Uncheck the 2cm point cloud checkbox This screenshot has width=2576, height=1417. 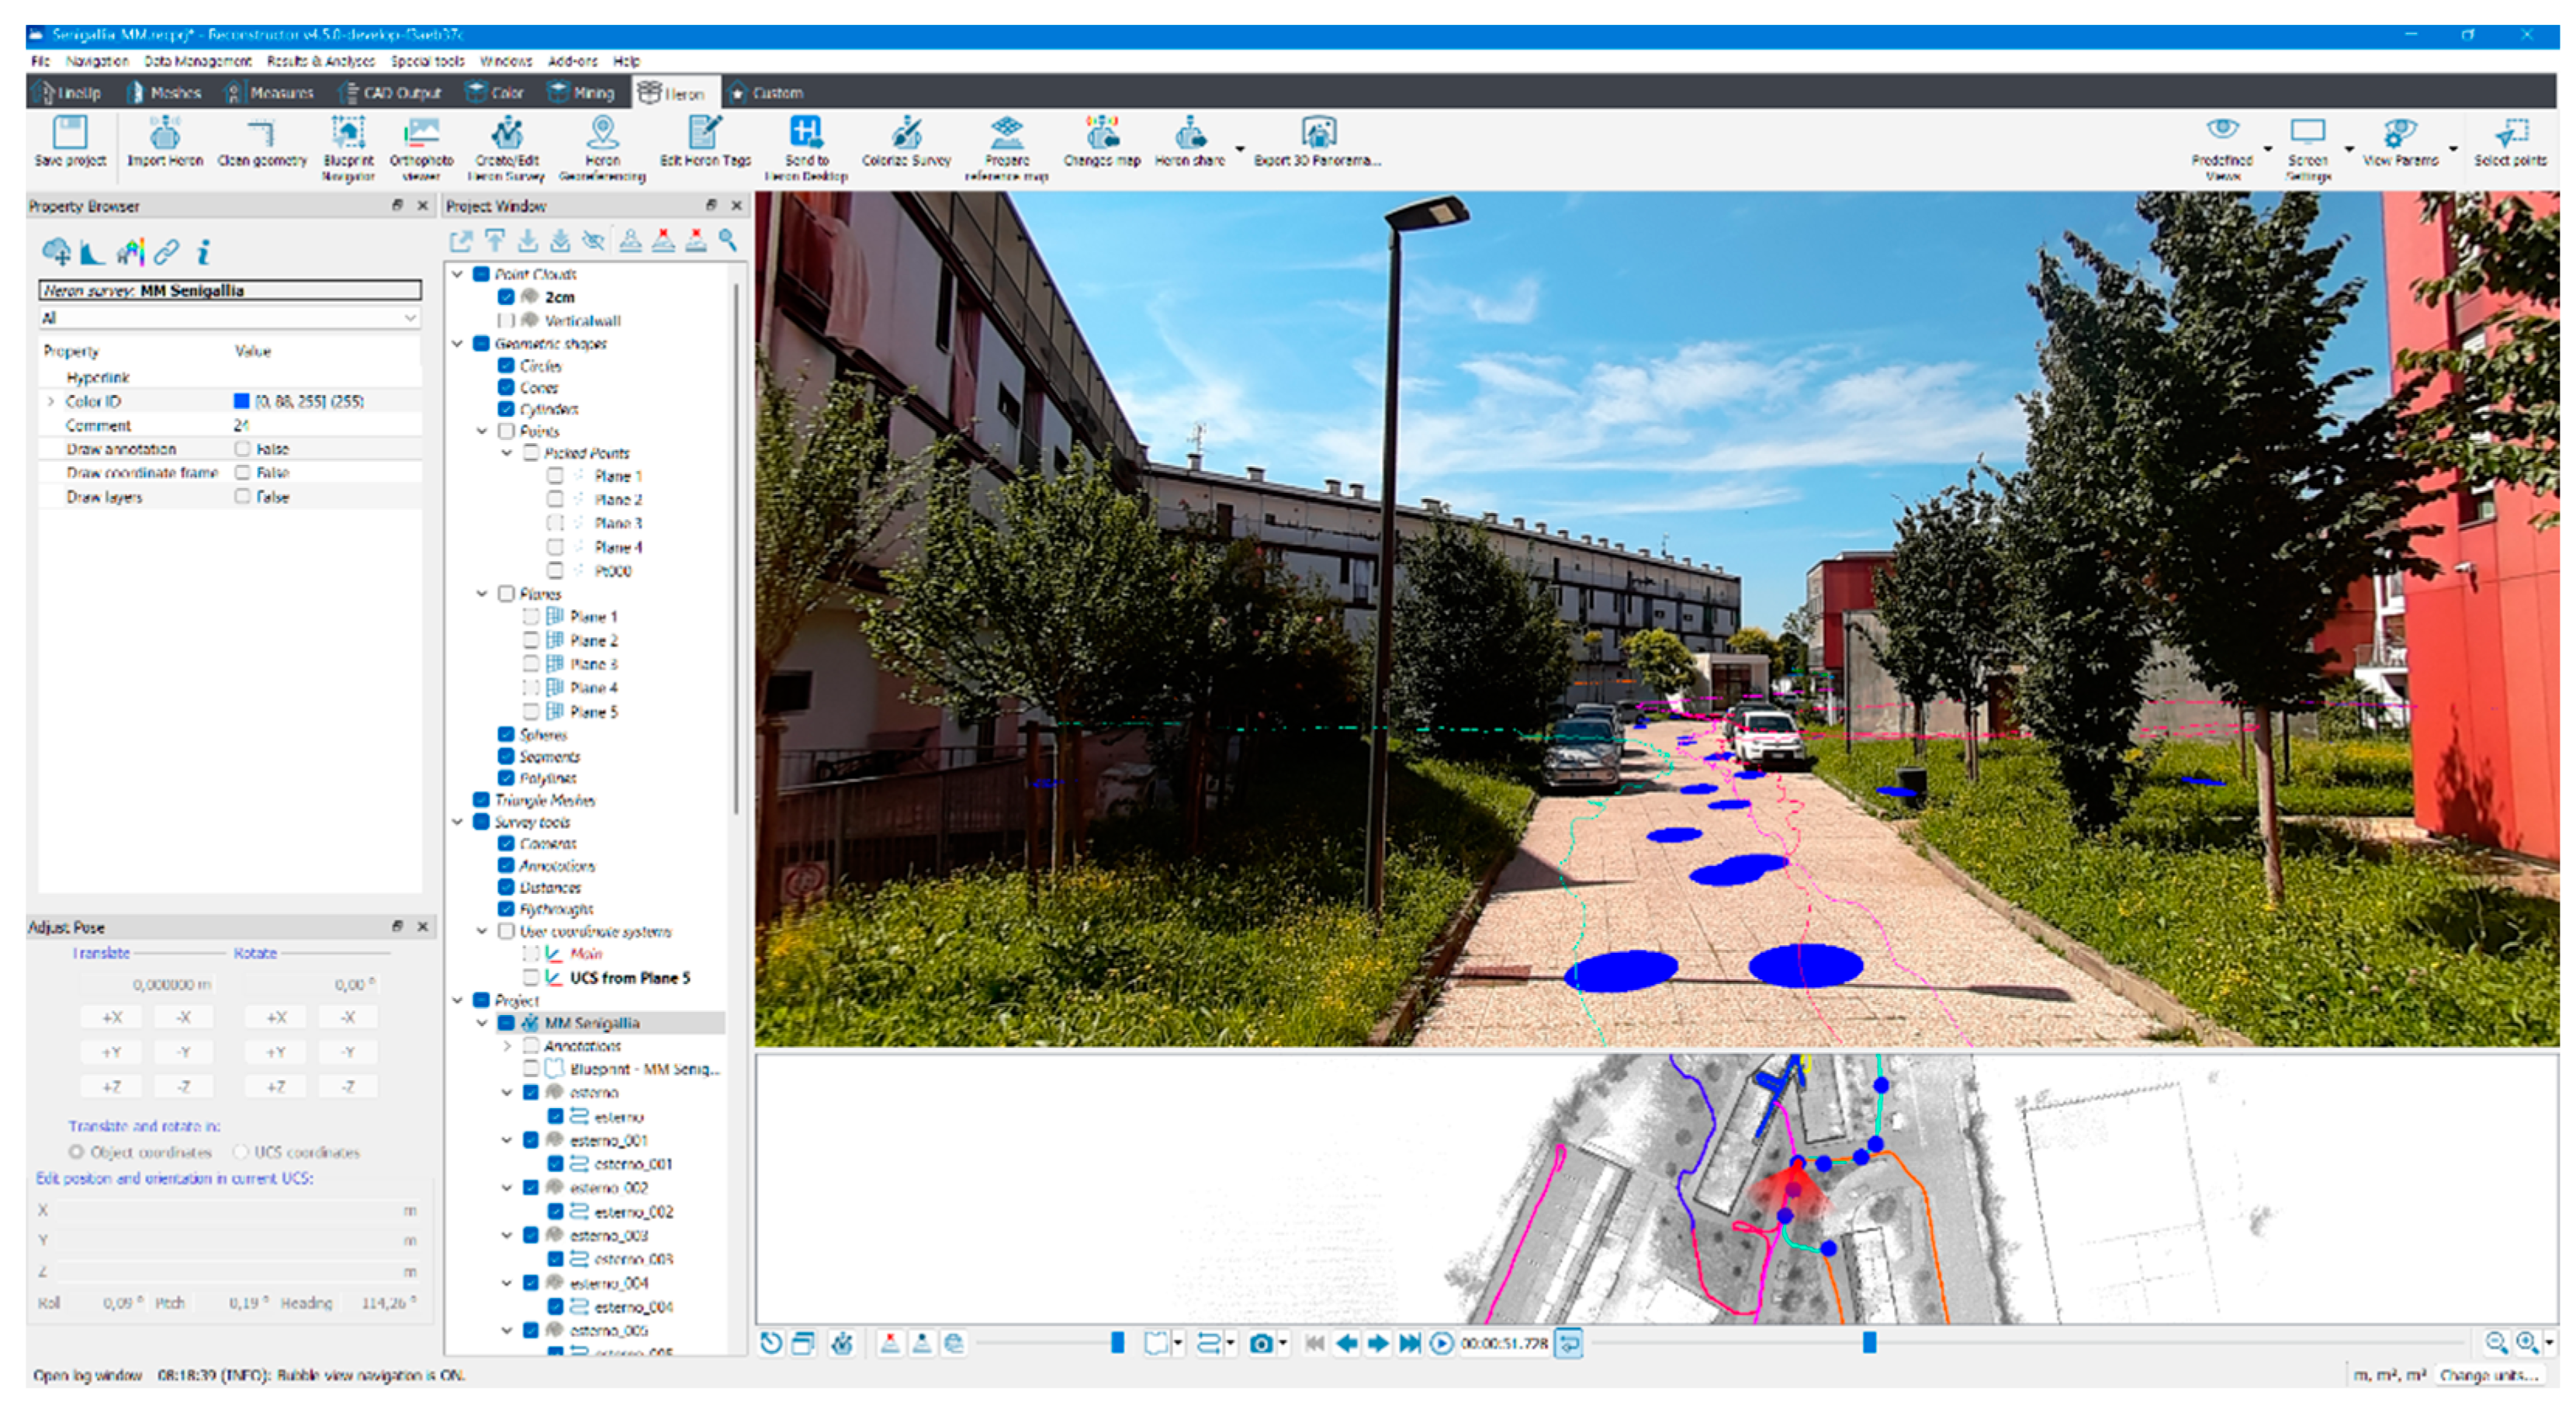point(506,297)
